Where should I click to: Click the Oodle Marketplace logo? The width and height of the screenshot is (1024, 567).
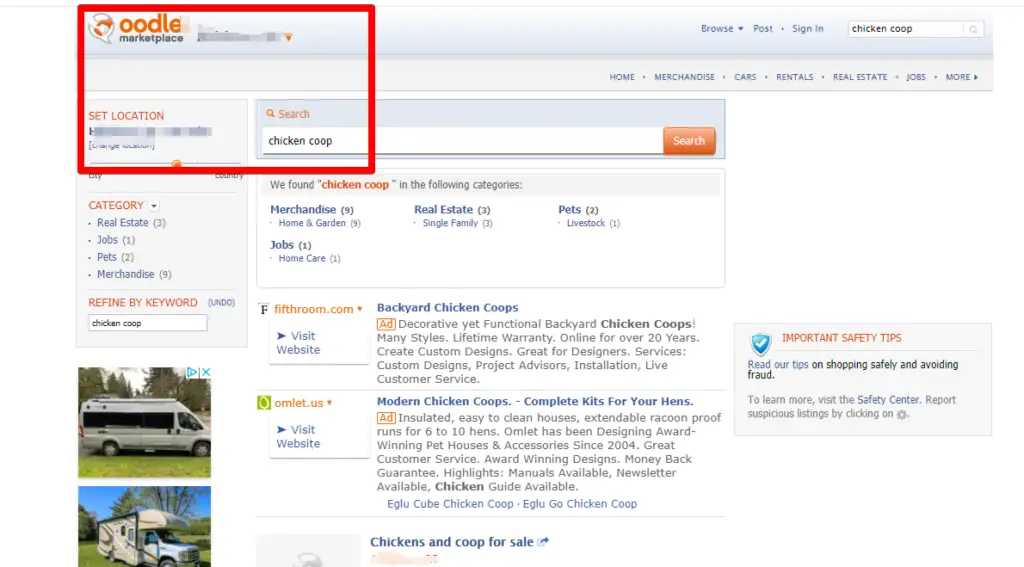pyautogui.click(x=136, y=29)
